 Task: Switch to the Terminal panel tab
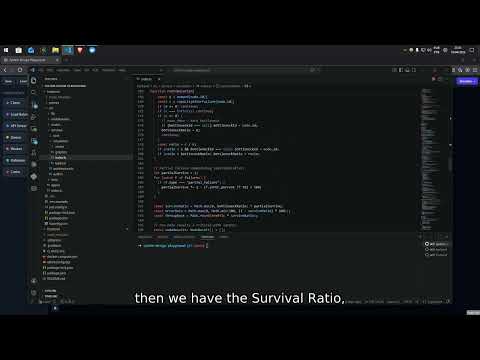(207, 237)
